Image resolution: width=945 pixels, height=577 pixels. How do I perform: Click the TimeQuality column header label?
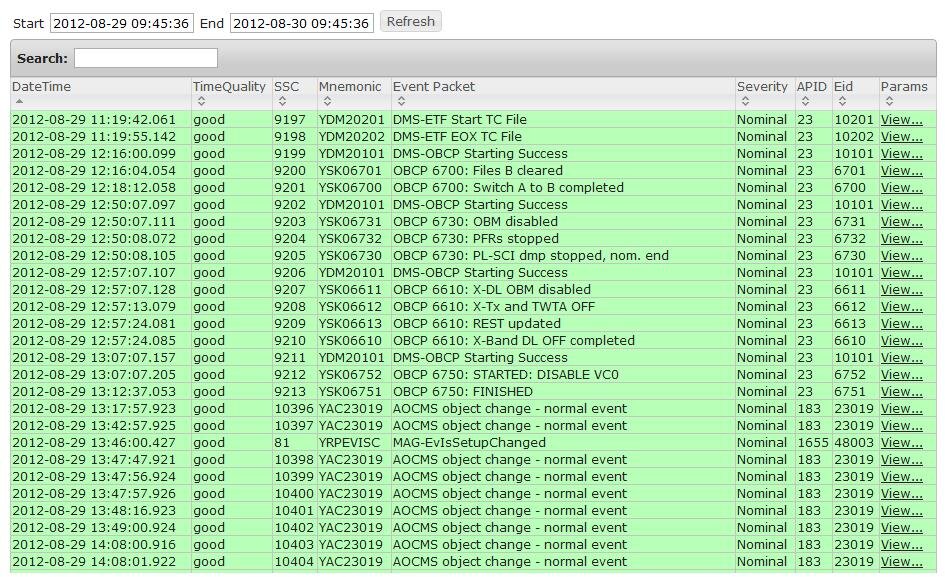pyautogui.click(x=229, y=86)
